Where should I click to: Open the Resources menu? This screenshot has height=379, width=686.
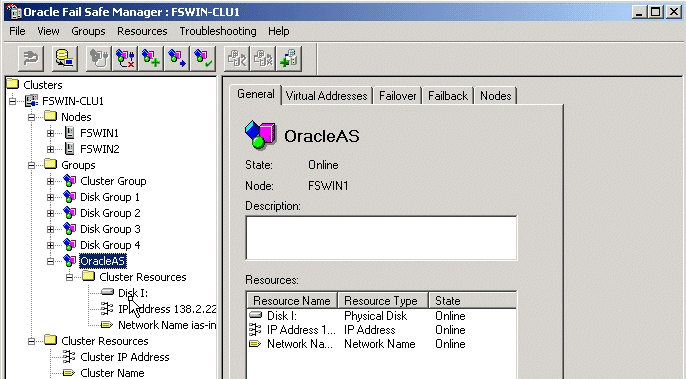click(142, 31)
